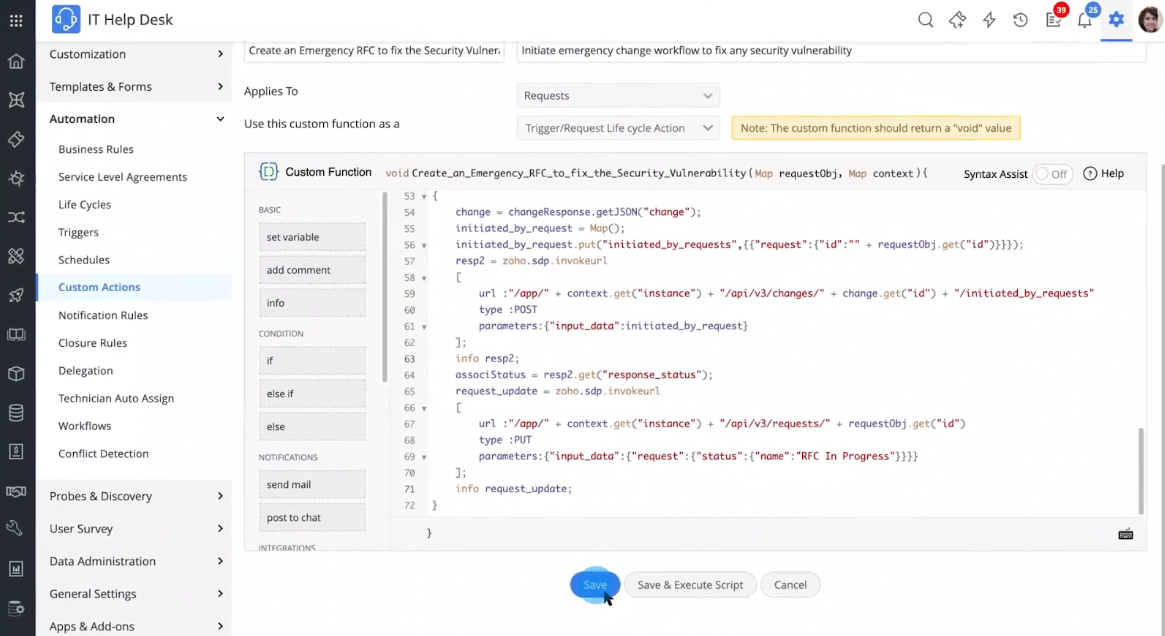Click the Custom Function braces icon
Viewport: 1165px width, 636px height.
coord(268,172)
